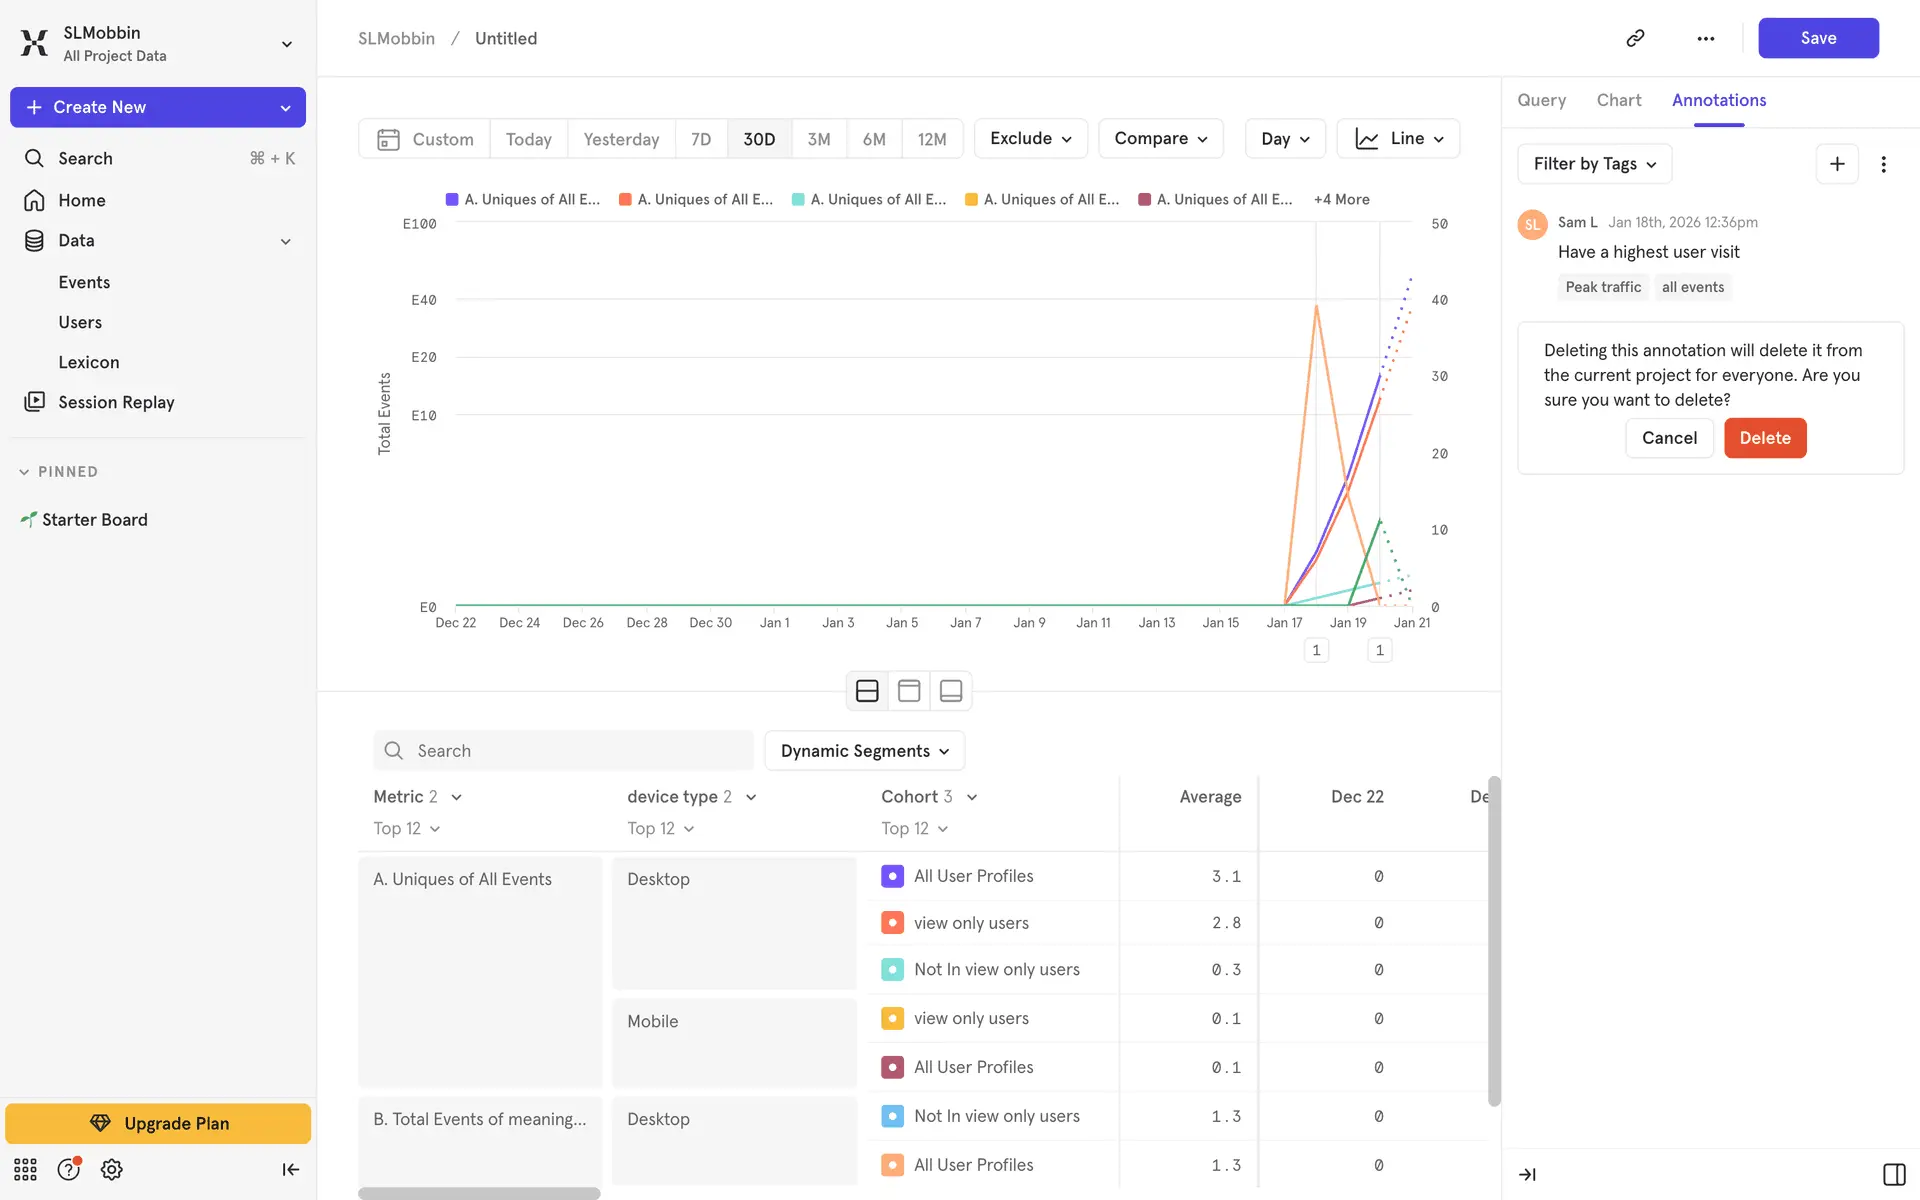The height and width of the screenshot is (1200, 1920).
Task: Toggle the split chart and table layout
Action: 867,691
